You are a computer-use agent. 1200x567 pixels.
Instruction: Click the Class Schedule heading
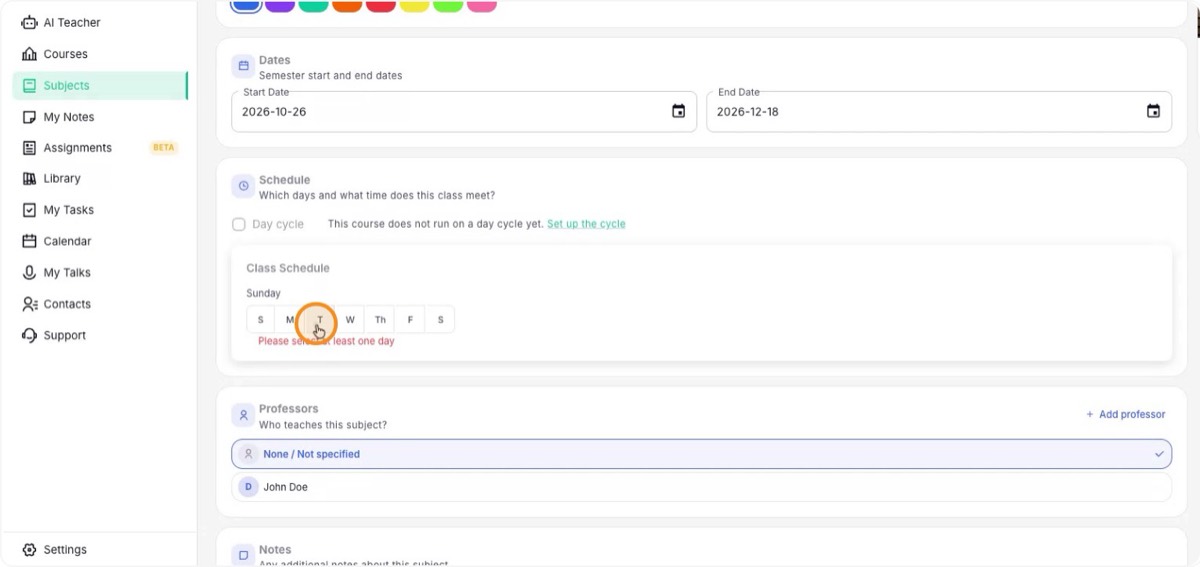click(288, 268)
